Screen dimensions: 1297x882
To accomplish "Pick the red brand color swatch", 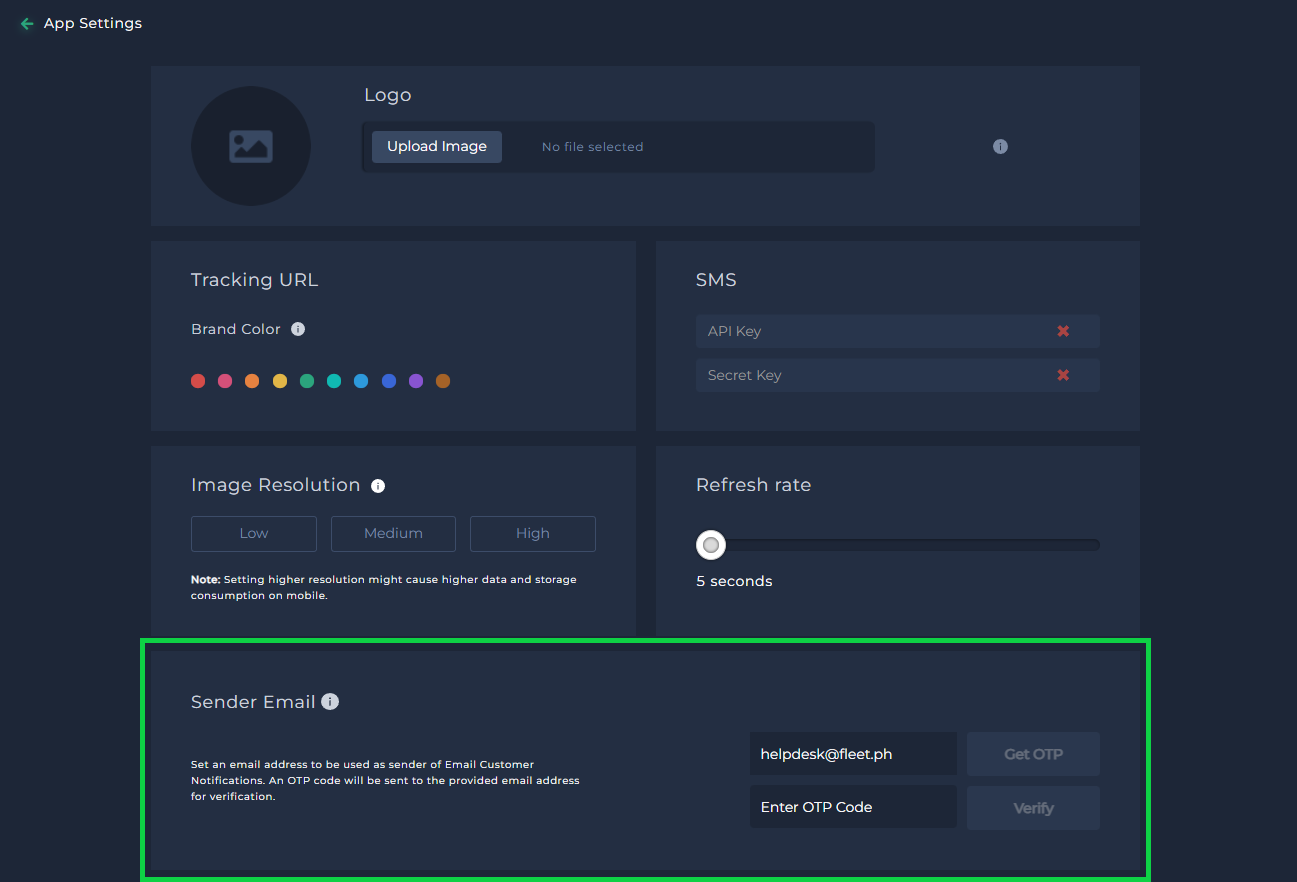I will [198, 381].
